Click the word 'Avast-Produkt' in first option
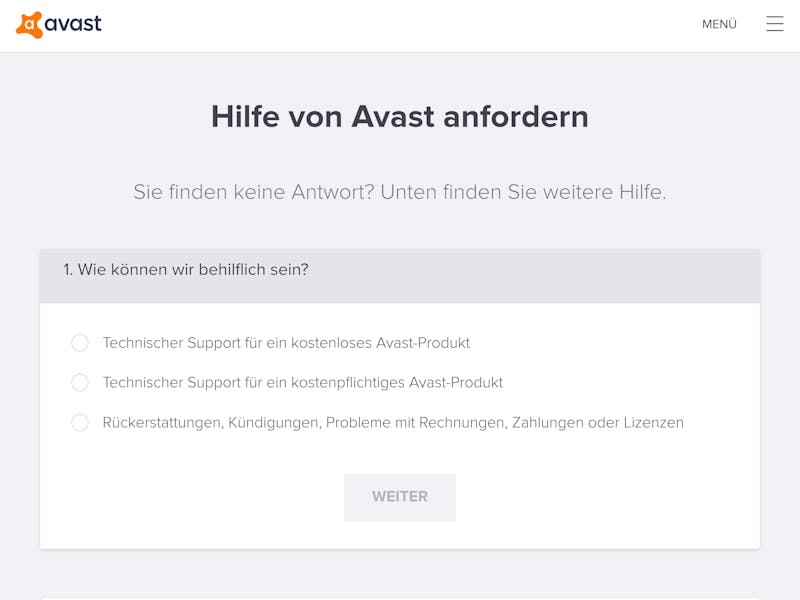This screenshot has width=800, height=600. pos(423,343)
